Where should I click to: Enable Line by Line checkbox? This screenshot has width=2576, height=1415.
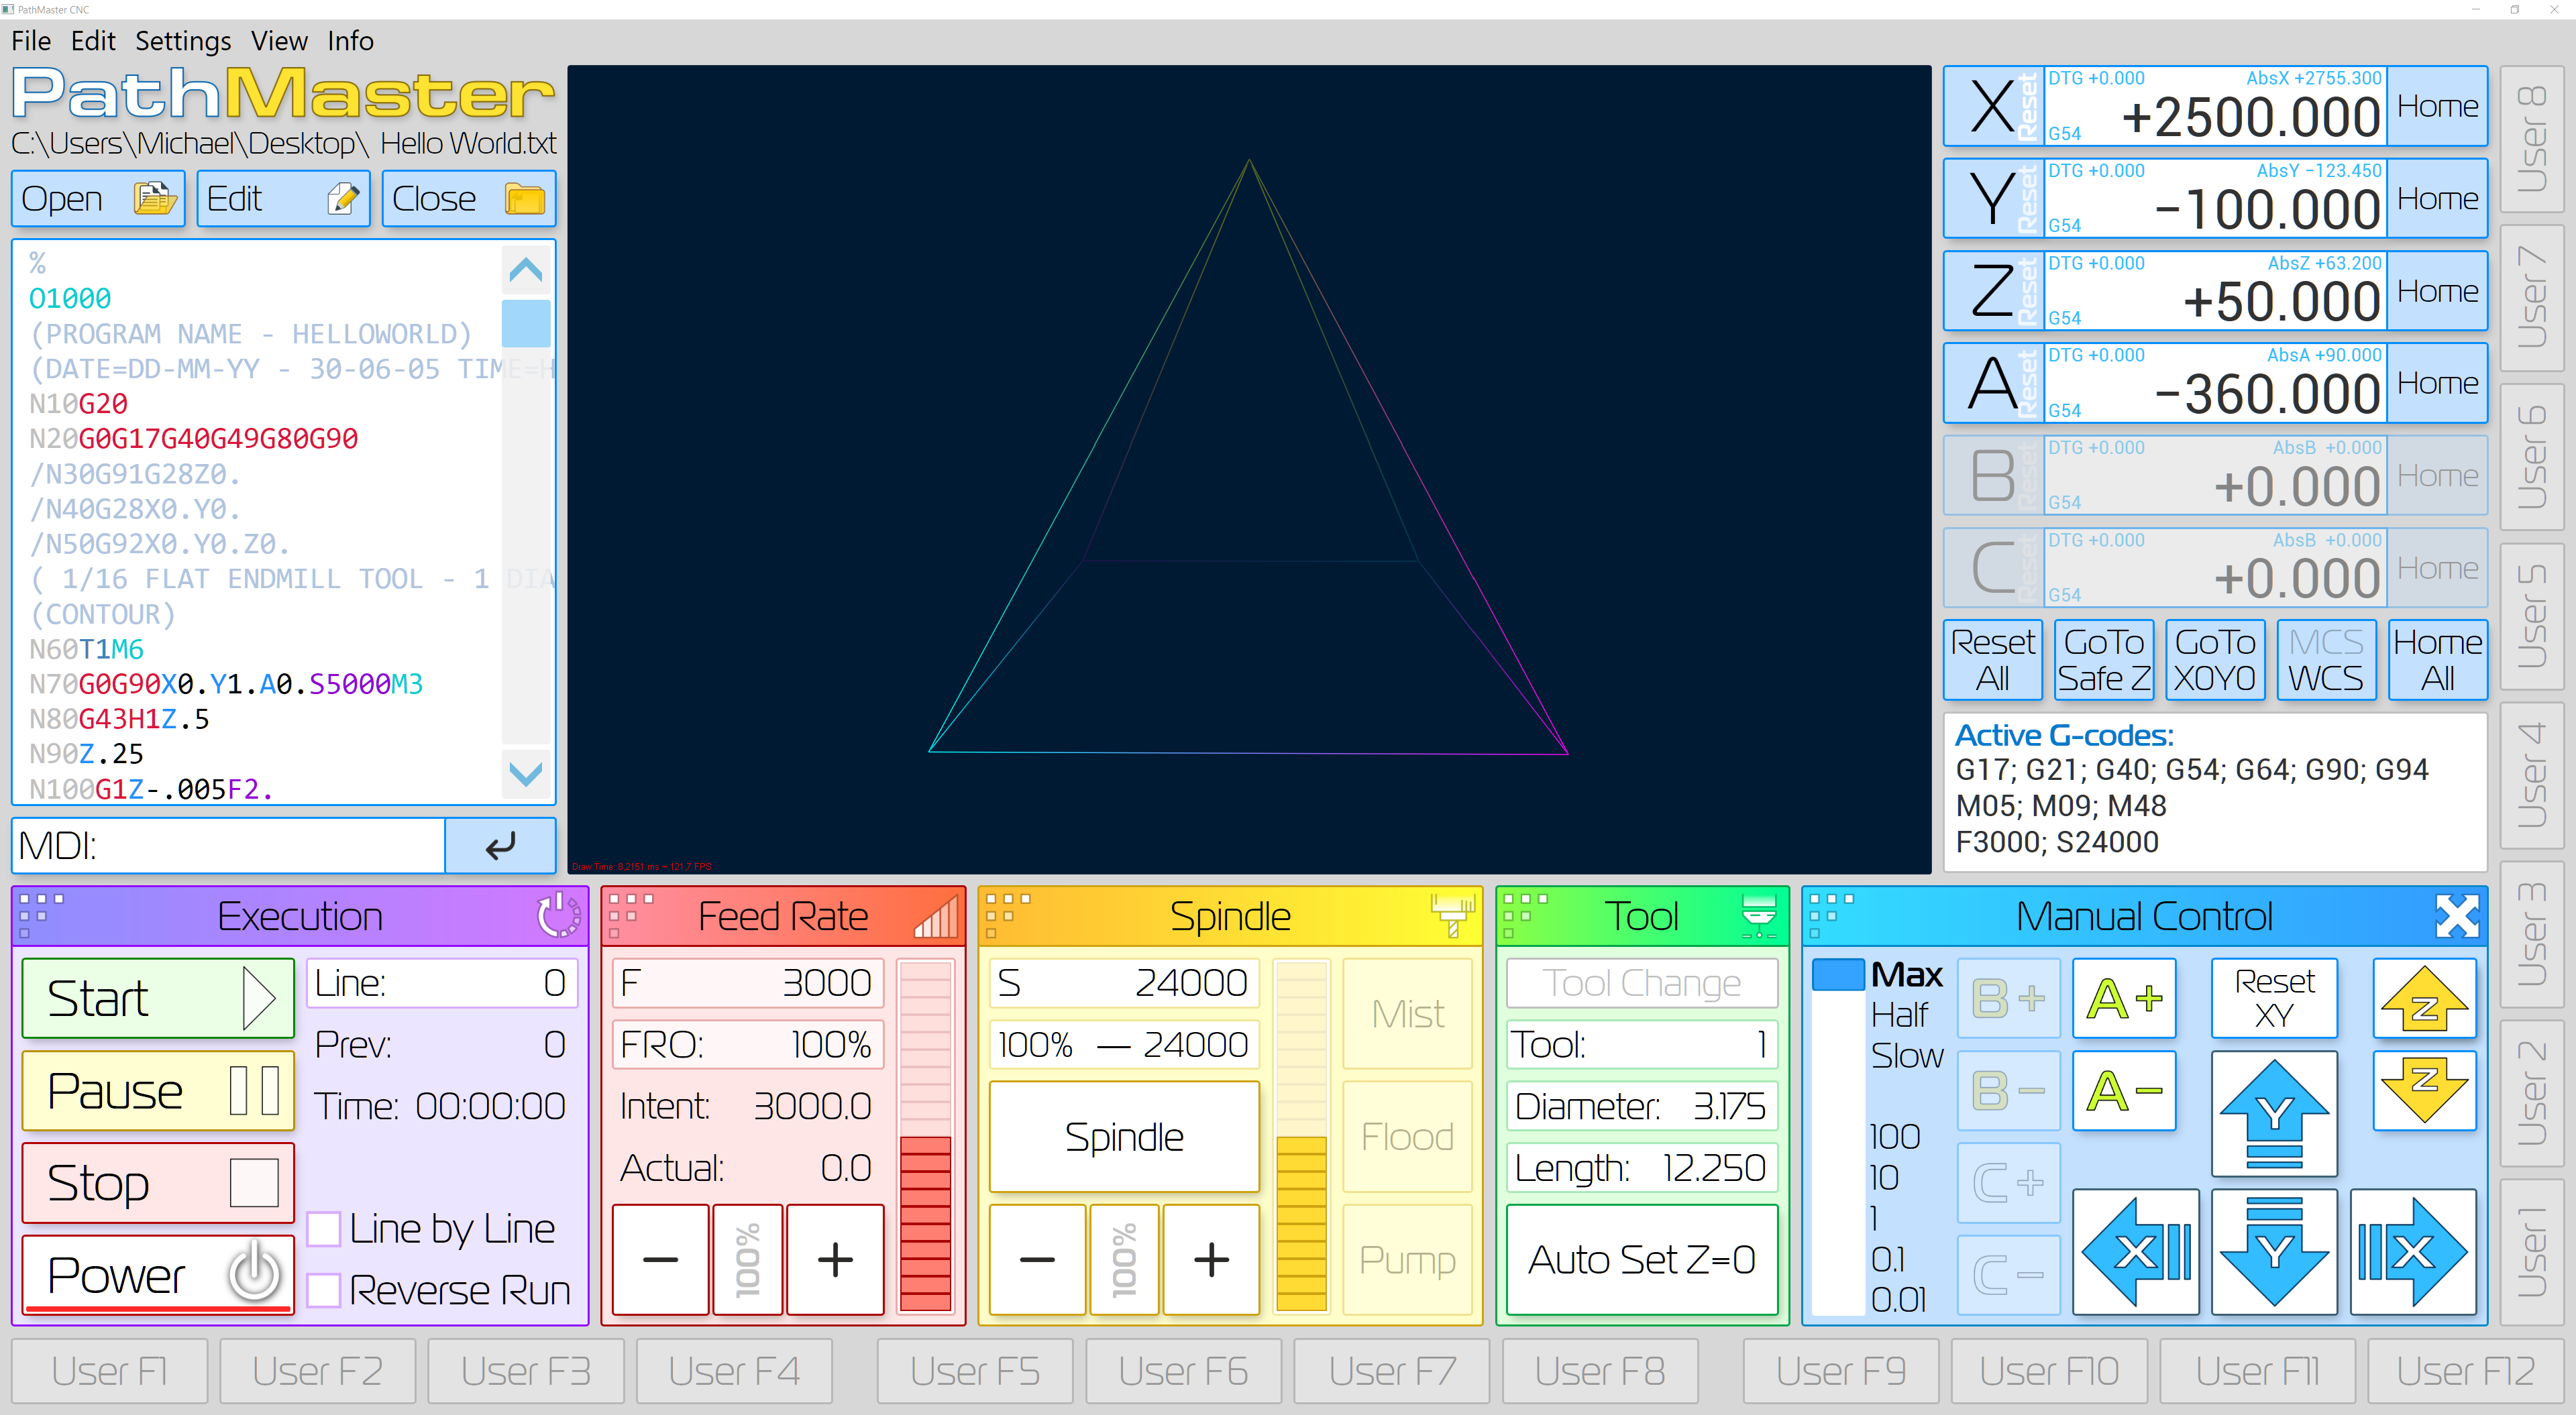click(324, 1229)
